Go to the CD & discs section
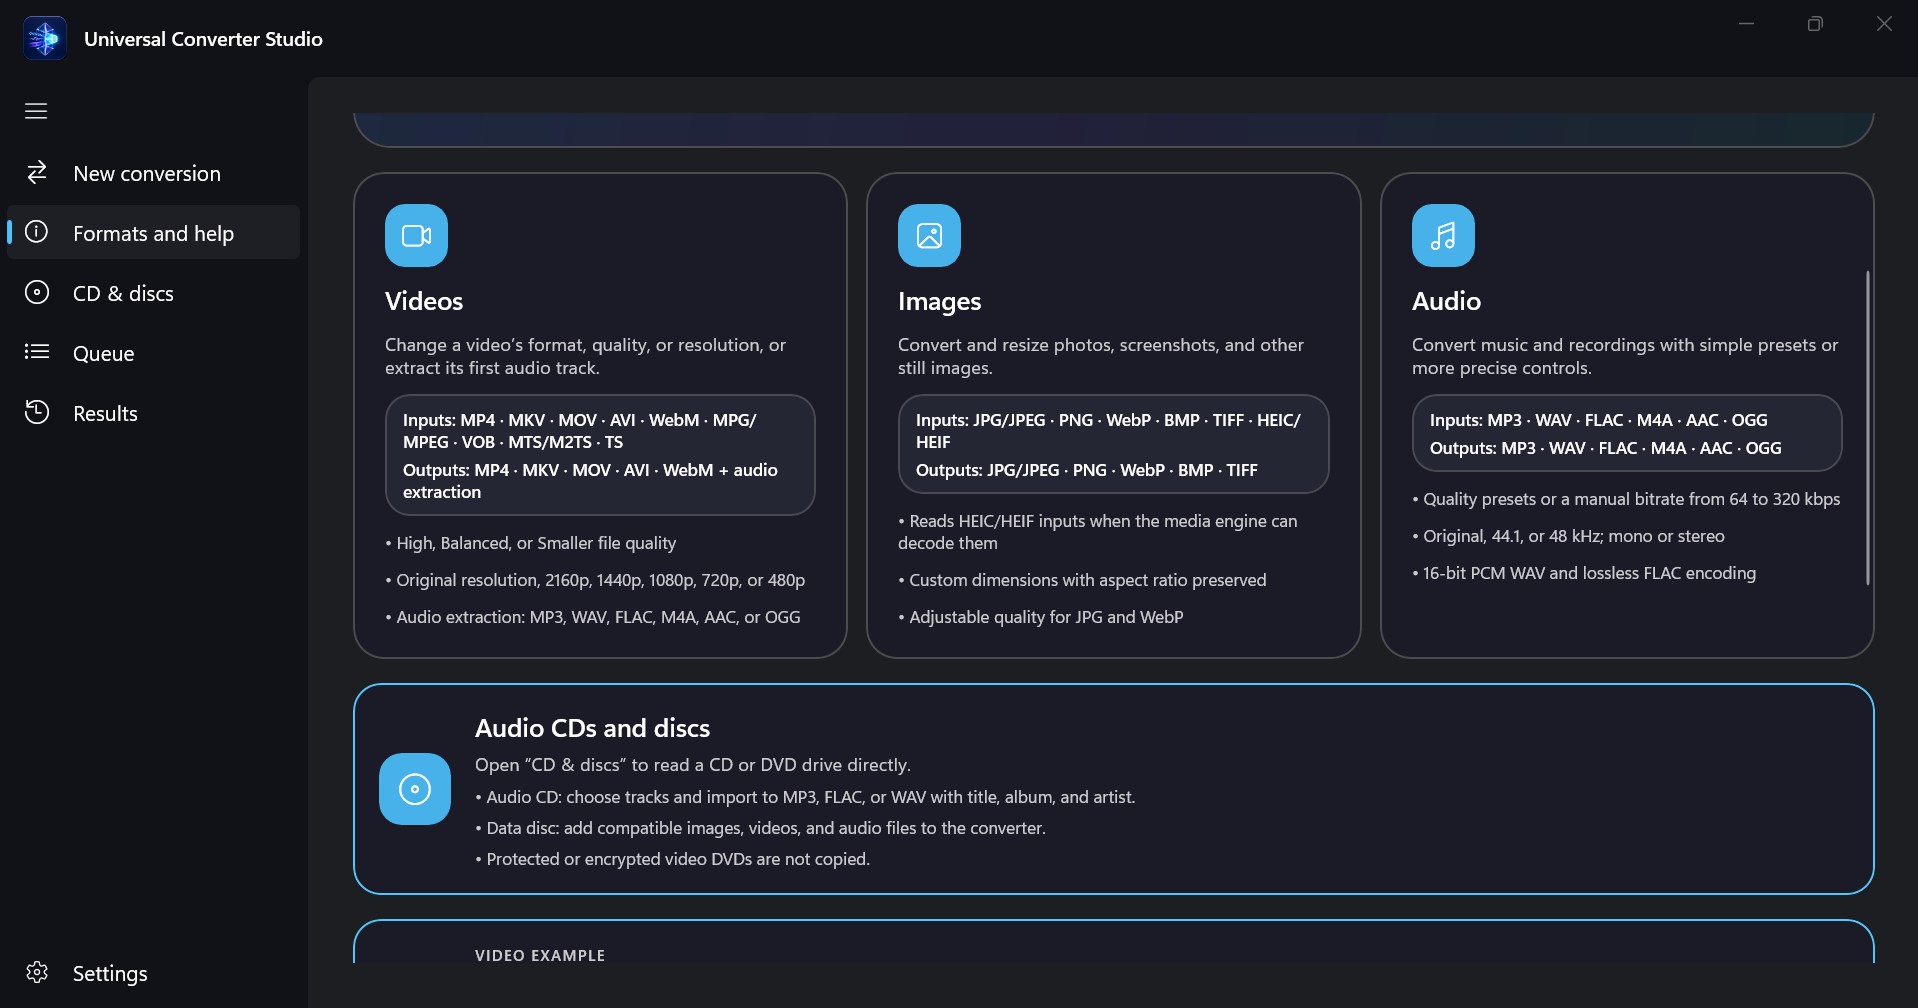 [153, 293]
